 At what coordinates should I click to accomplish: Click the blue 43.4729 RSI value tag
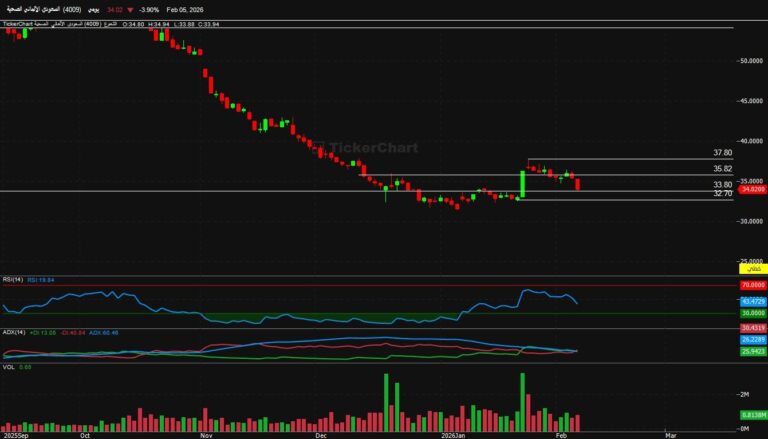coord(752,301)
